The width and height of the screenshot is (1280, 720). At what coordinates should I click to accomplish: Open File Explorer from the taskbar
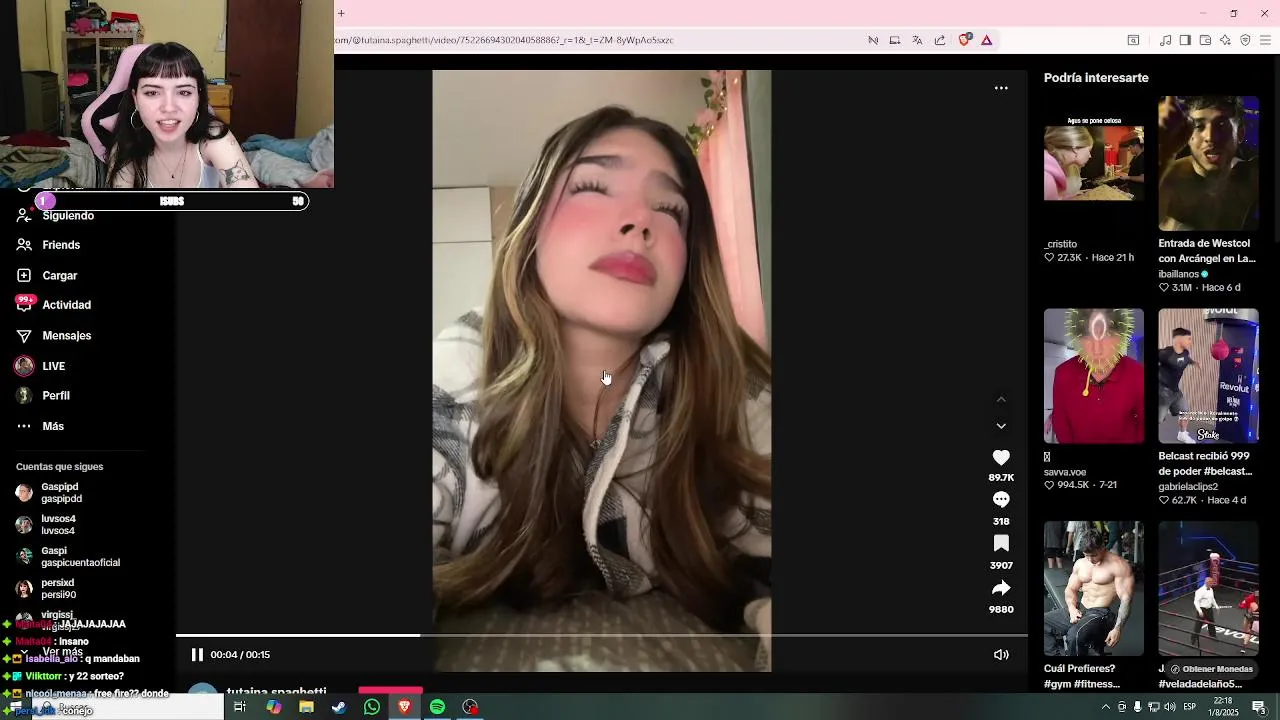click(x=306, y=707)
